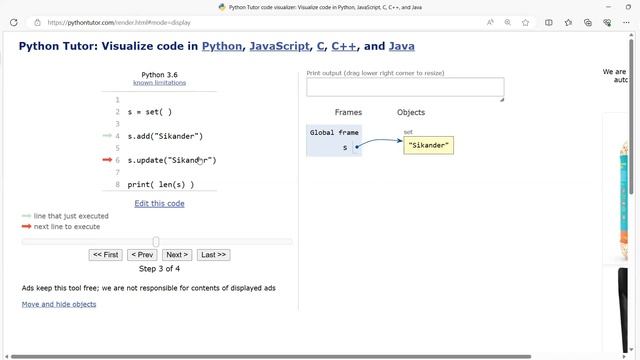The image size is (640, 360).
Task: Open Read aloud icon in address bar
Action: click(490, 22)
